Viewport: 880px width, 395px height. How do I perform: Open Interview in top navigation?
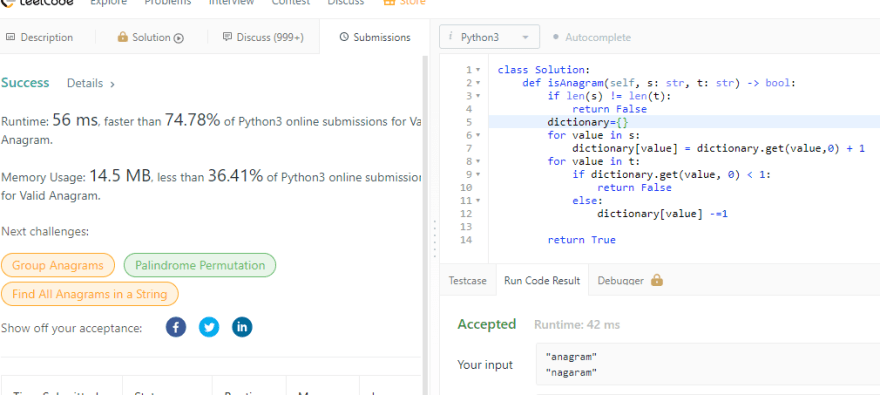[x=231, y=2]
